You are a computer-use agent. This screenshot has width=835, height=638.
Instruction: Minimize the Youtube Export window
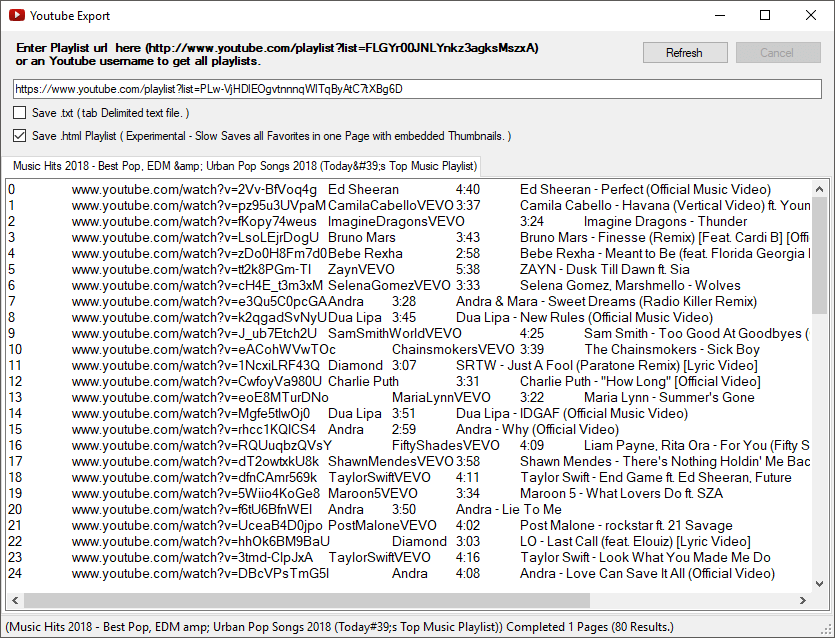point(720,15)
